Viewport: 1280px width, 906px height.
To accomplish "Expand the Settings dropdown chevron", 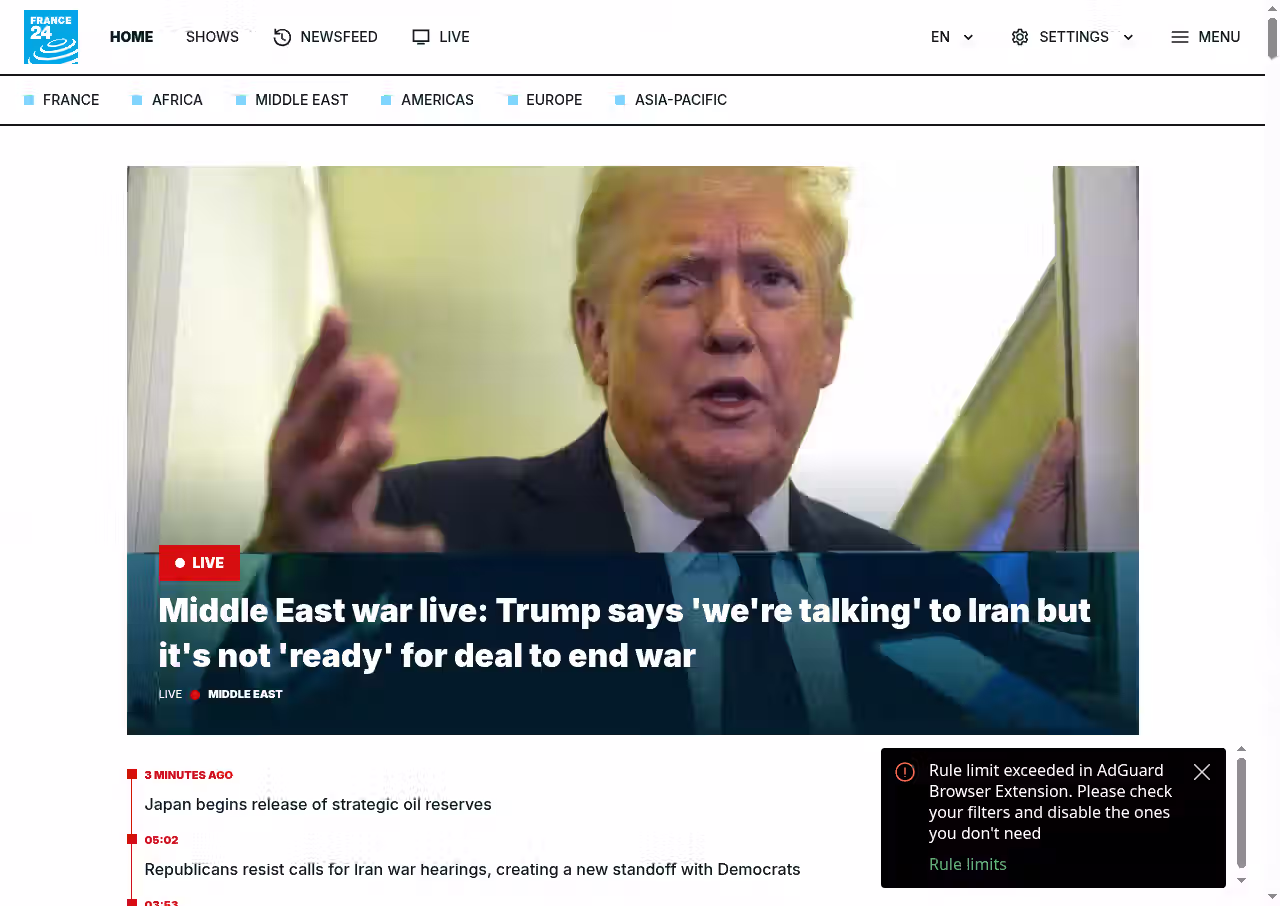I will 1128,37.
